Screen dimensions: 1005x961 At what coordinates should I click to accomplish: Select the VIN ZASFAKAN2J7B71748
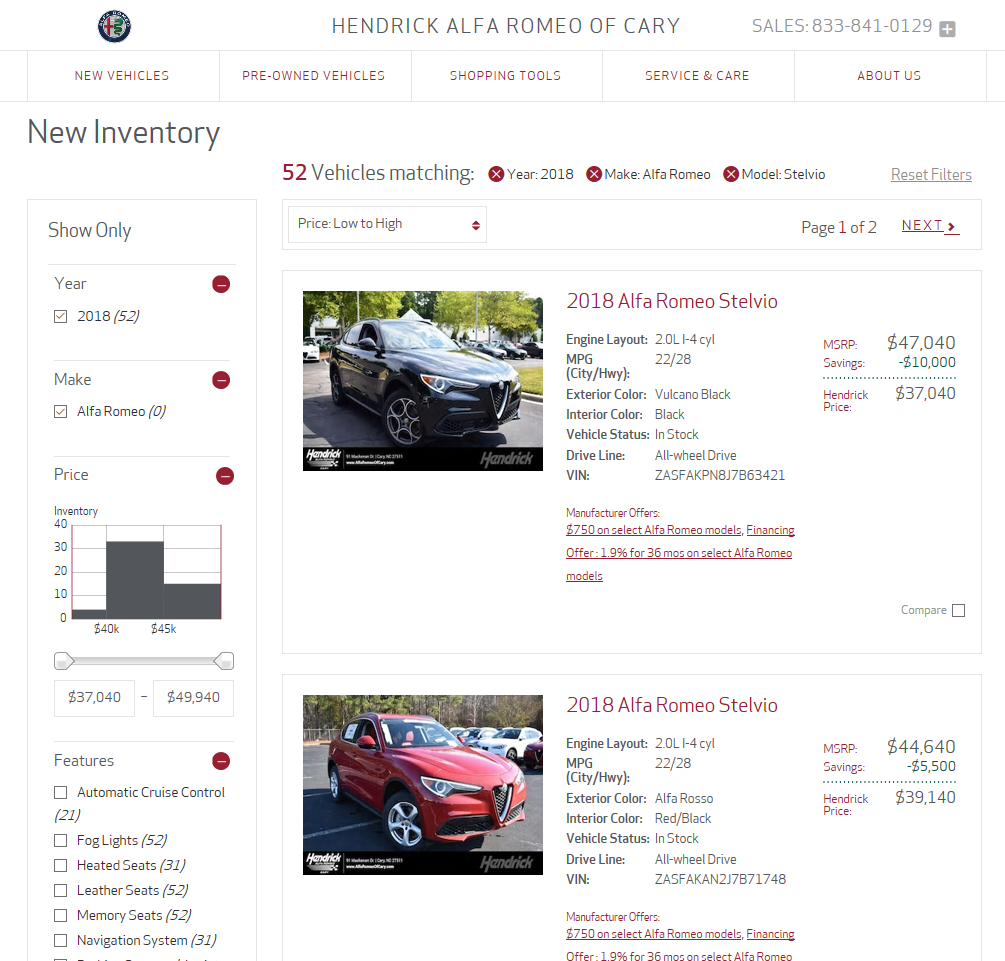pyautogui.click(x=720, y=880)
